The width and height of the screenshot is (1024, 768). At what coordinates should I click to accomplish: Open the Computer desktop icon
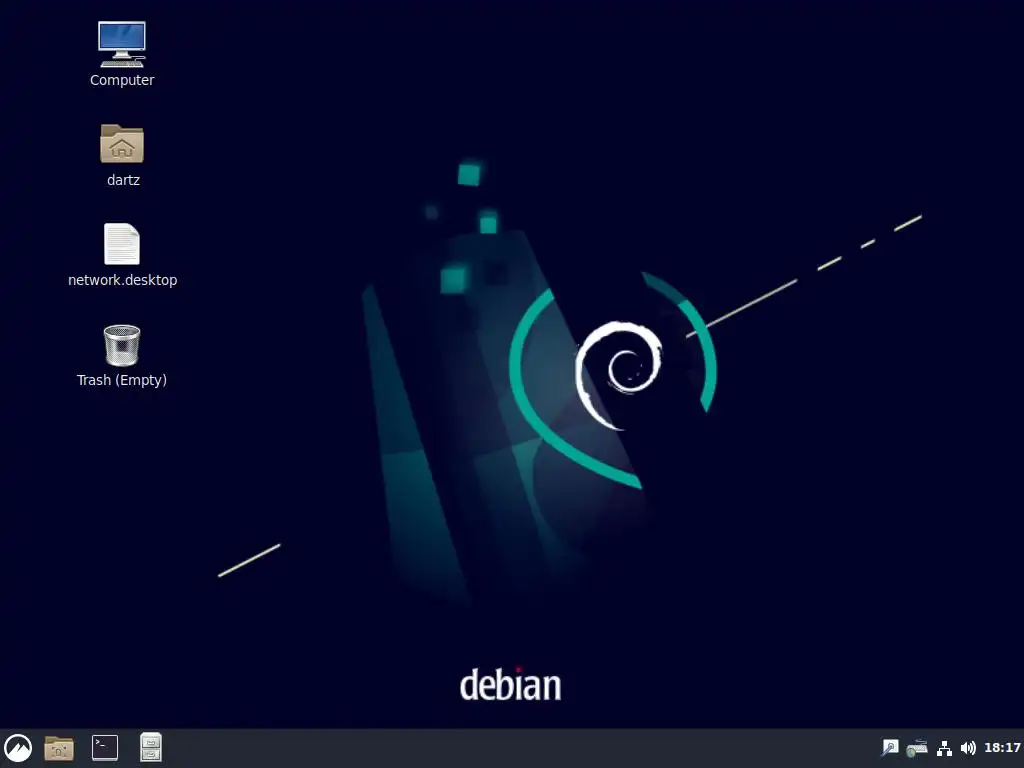[x=122, y=44]
